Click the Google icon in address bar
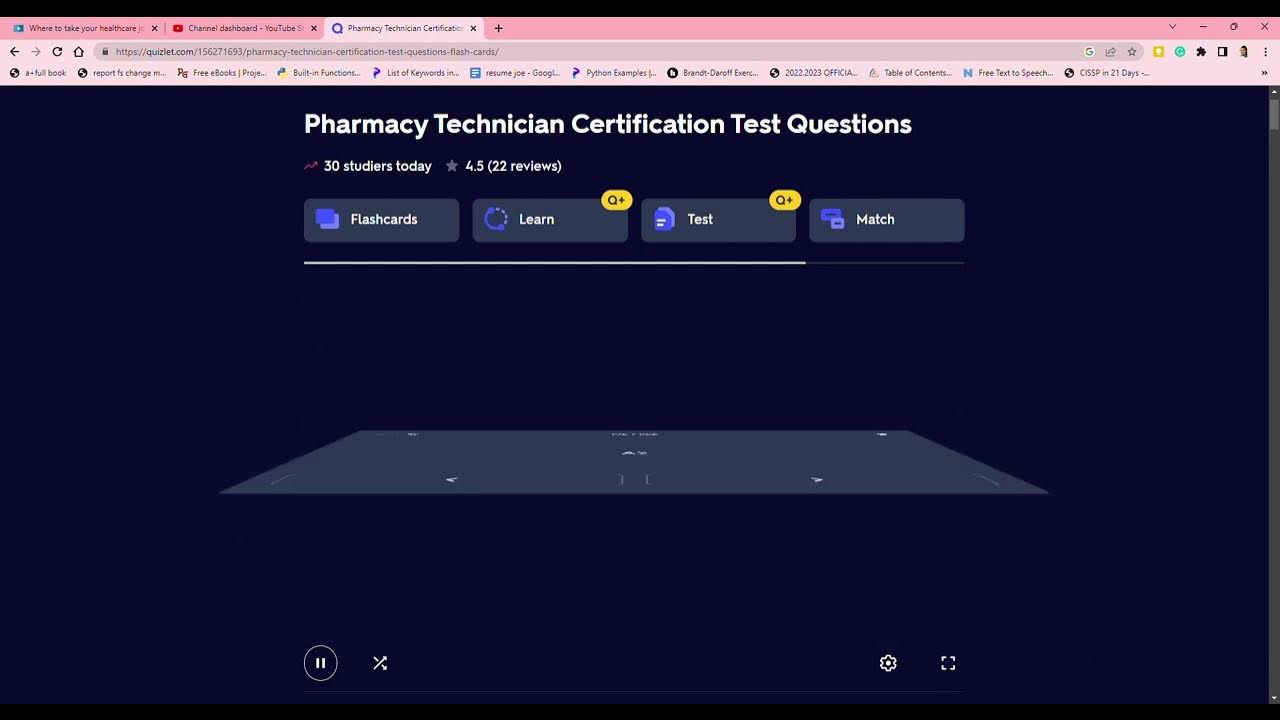 click(x=1089, y=51)
